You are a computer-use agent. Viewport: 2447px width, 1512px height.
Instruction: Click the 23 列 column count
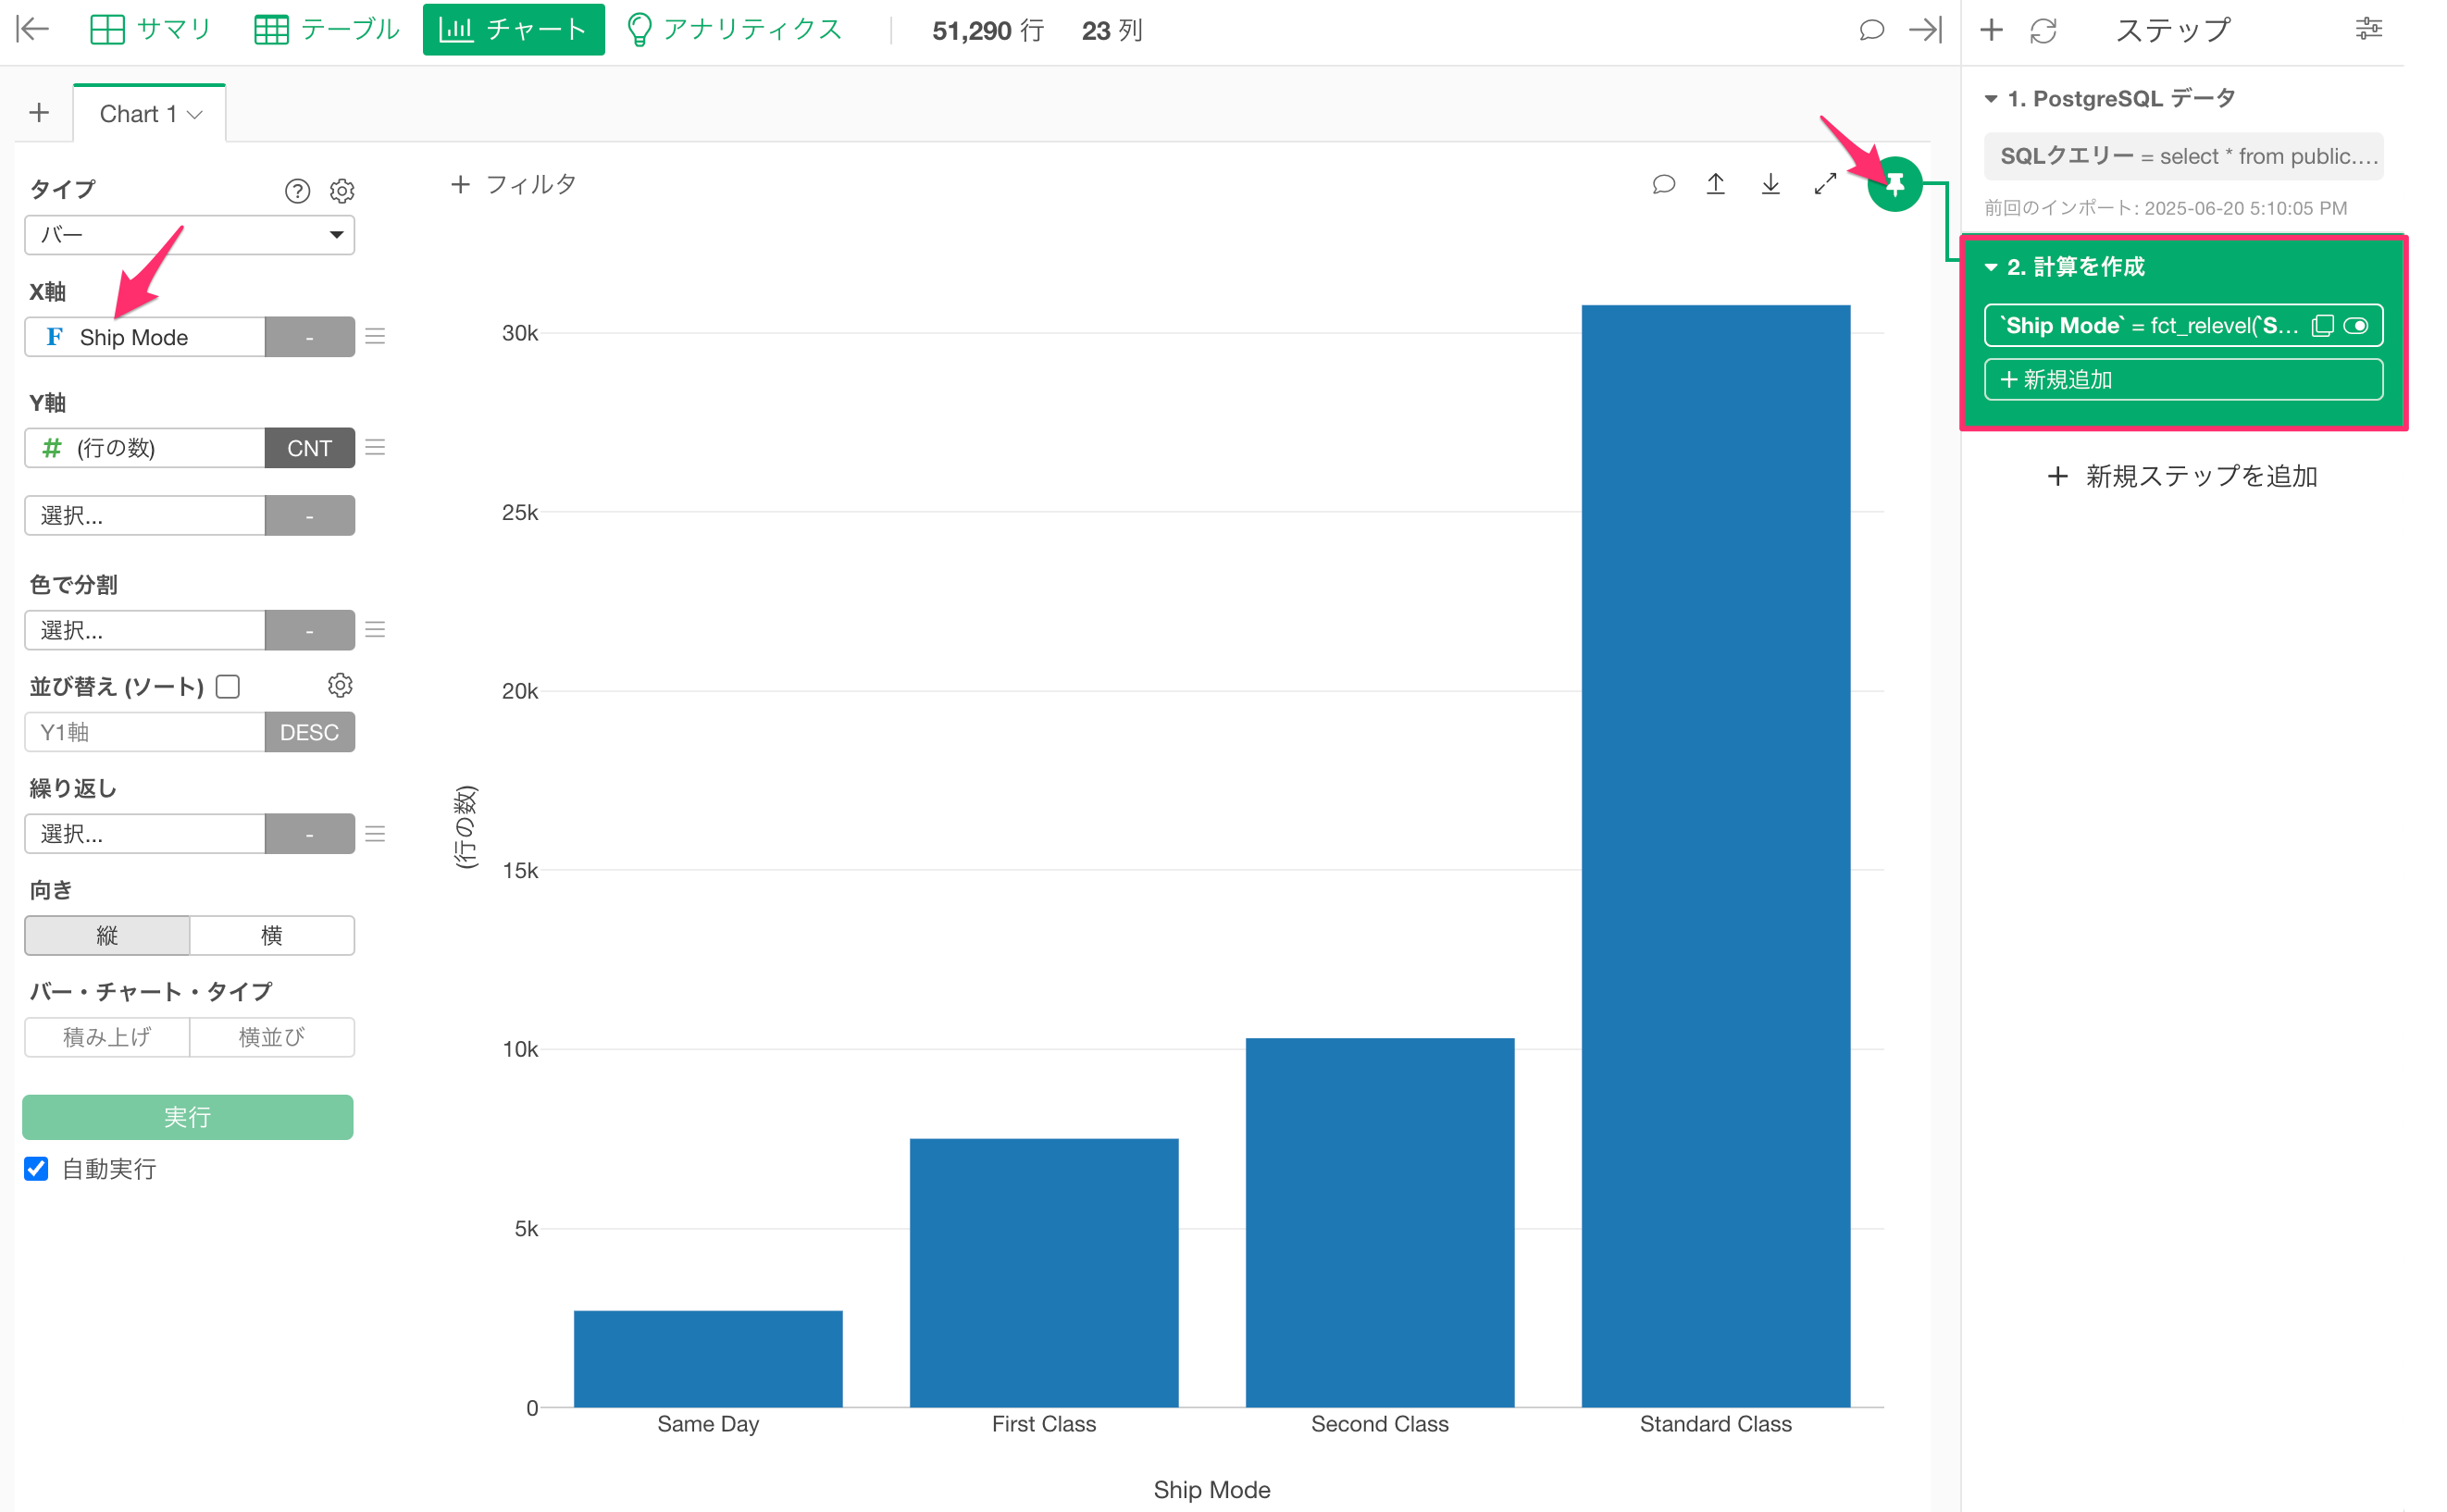tap(1112, 31)
